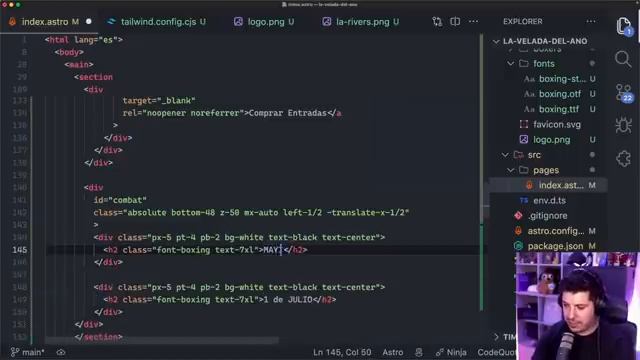
Task: Click the CodeQuo... status bar item
Action: click(496, 352)
